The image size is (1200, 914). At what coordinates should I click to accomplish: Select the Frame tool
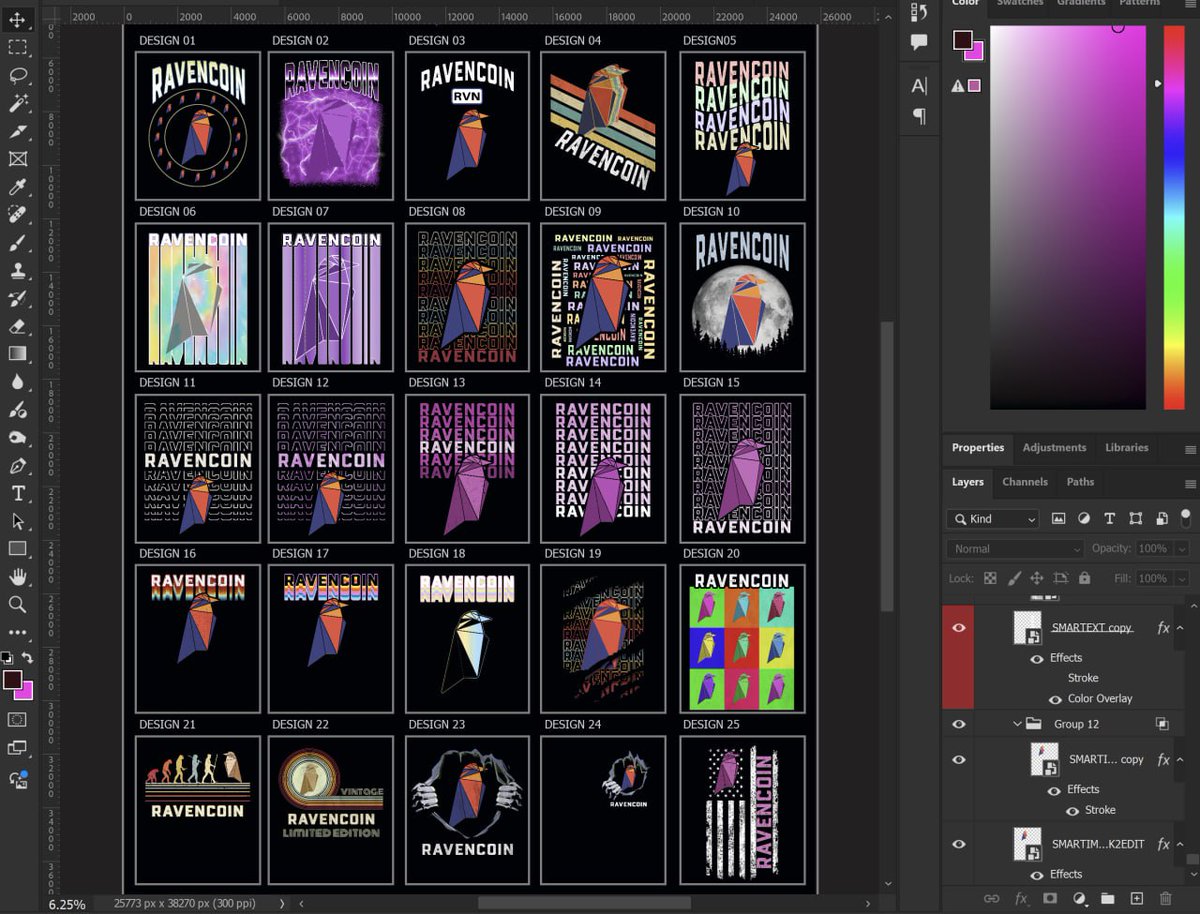[x=18, y=159]
